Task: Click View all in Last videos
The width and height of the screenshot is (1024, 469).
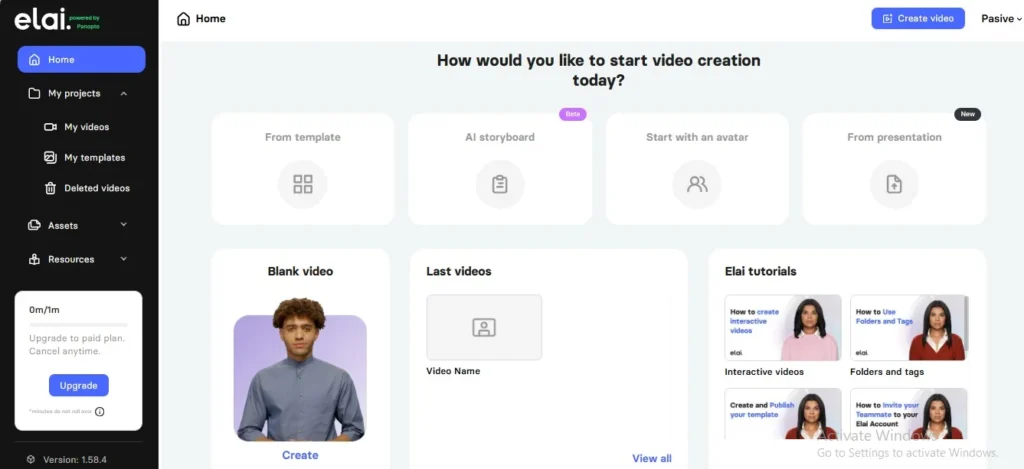Action: coord(652,459)
